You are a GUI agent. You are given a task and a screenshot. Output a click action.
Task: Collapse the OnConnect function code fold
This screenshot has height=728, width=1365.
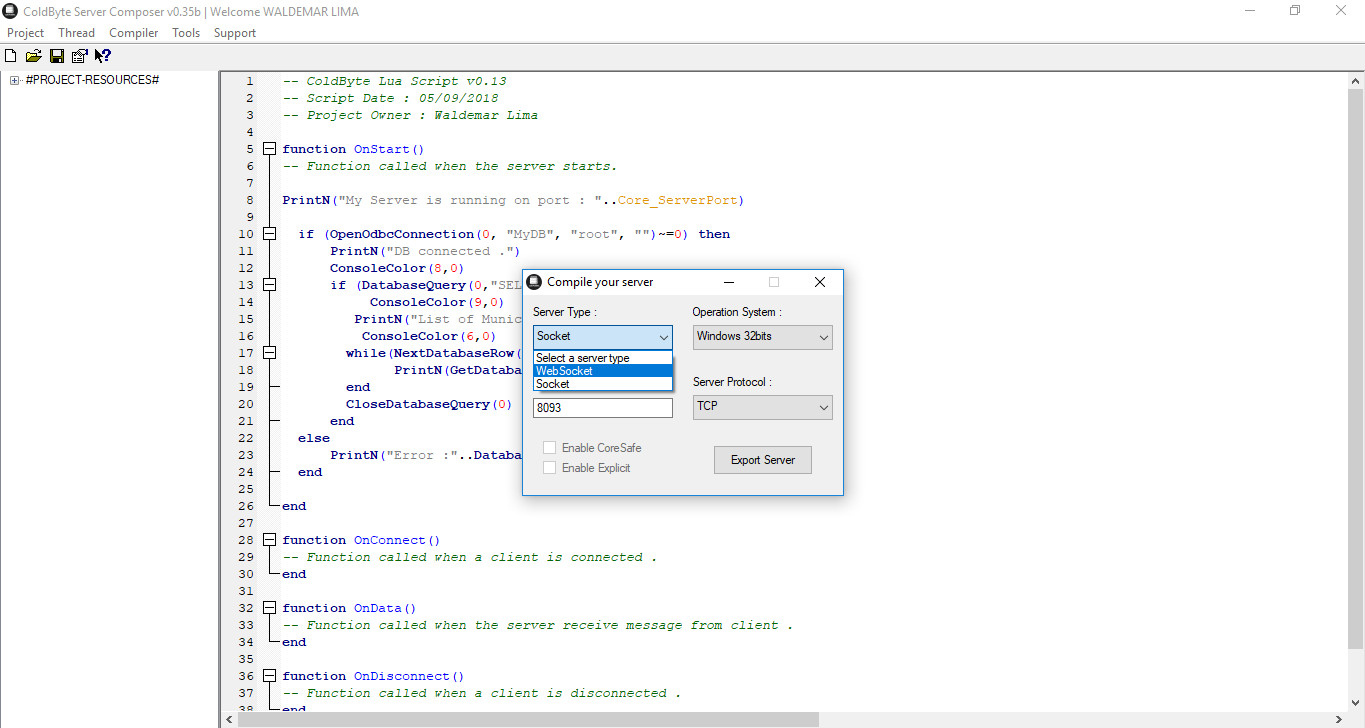(269, 539)
